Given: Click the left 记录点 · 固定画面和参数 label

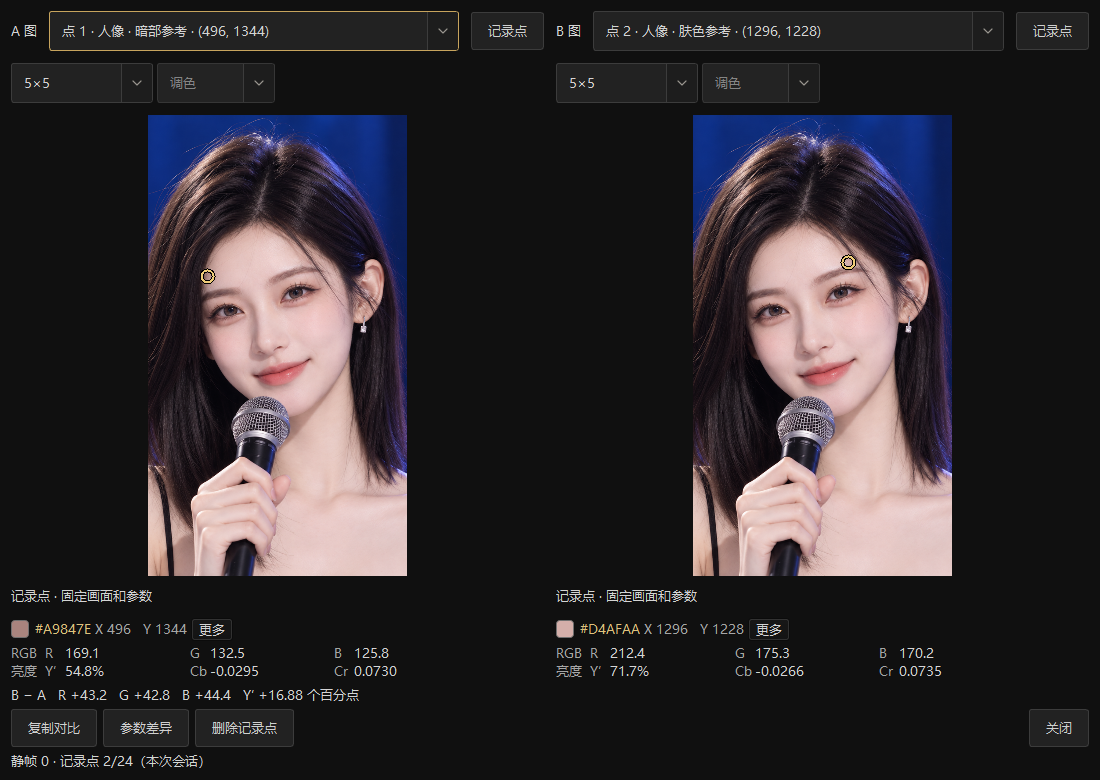Looking at the screenshot, I should 82,596.
